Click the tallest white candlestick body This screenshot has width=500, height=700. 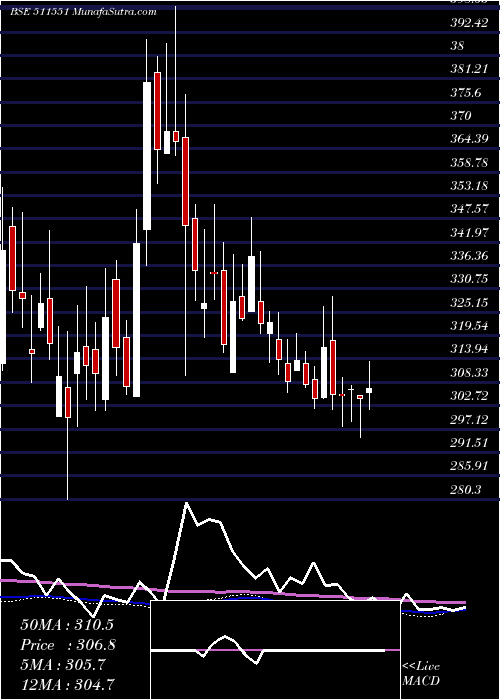137,320
